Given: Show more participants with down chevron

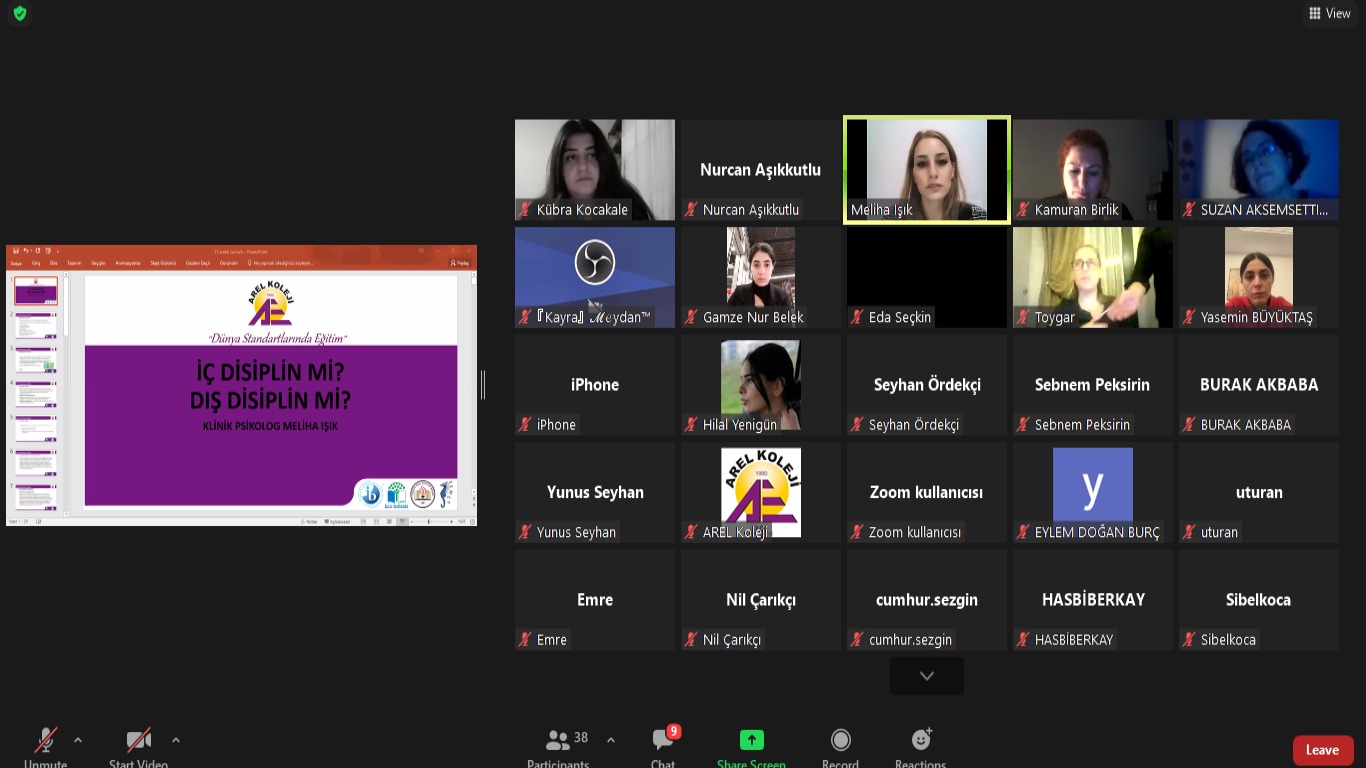Looking at the screenshot, I should tap(926, 676).
